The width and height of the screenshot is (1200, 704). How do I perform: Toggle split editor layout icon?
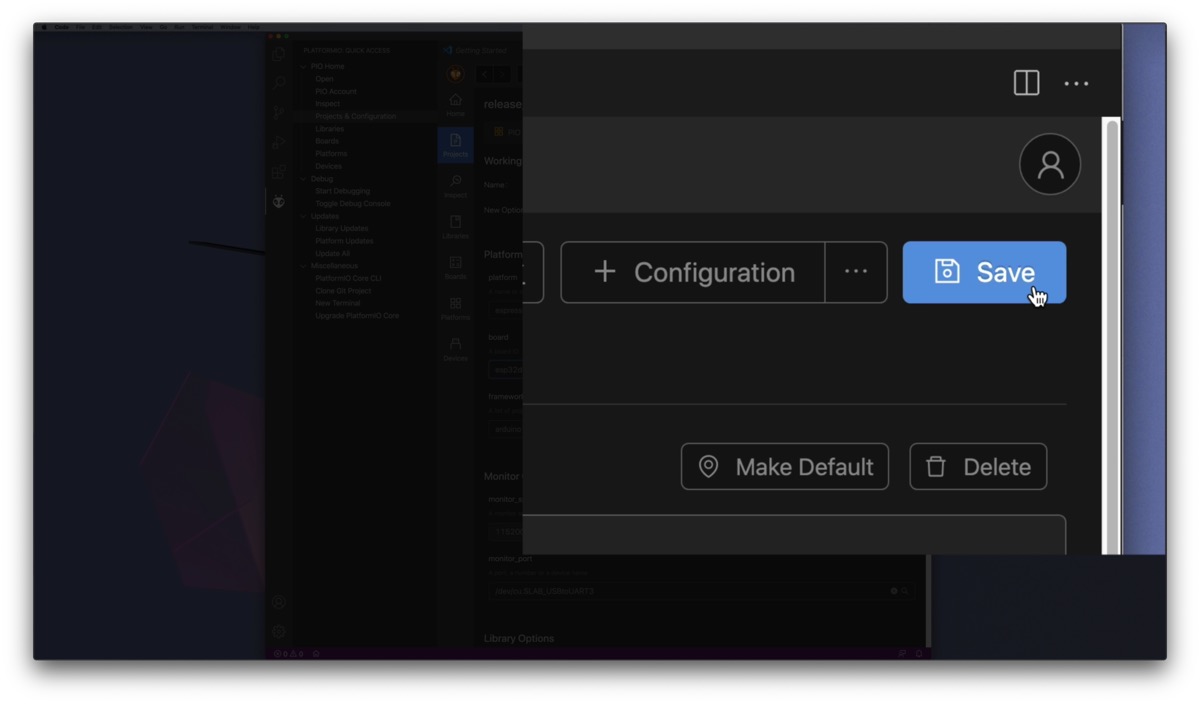(x=1026, y=83)
